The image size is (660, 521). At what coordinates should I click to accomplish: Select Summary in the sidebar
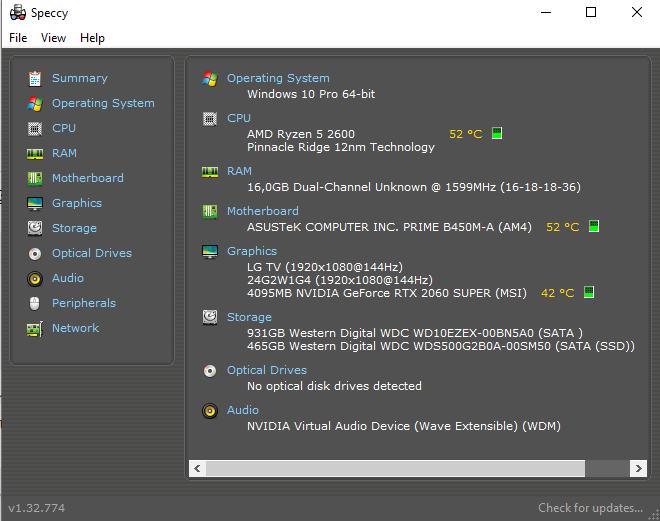[x=80, y=78]
